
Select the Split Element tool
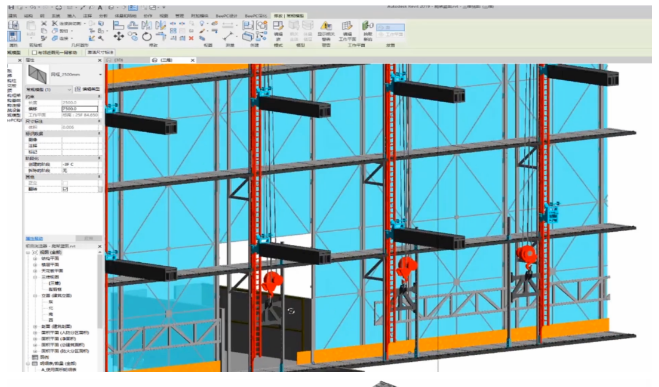point(173,24)
